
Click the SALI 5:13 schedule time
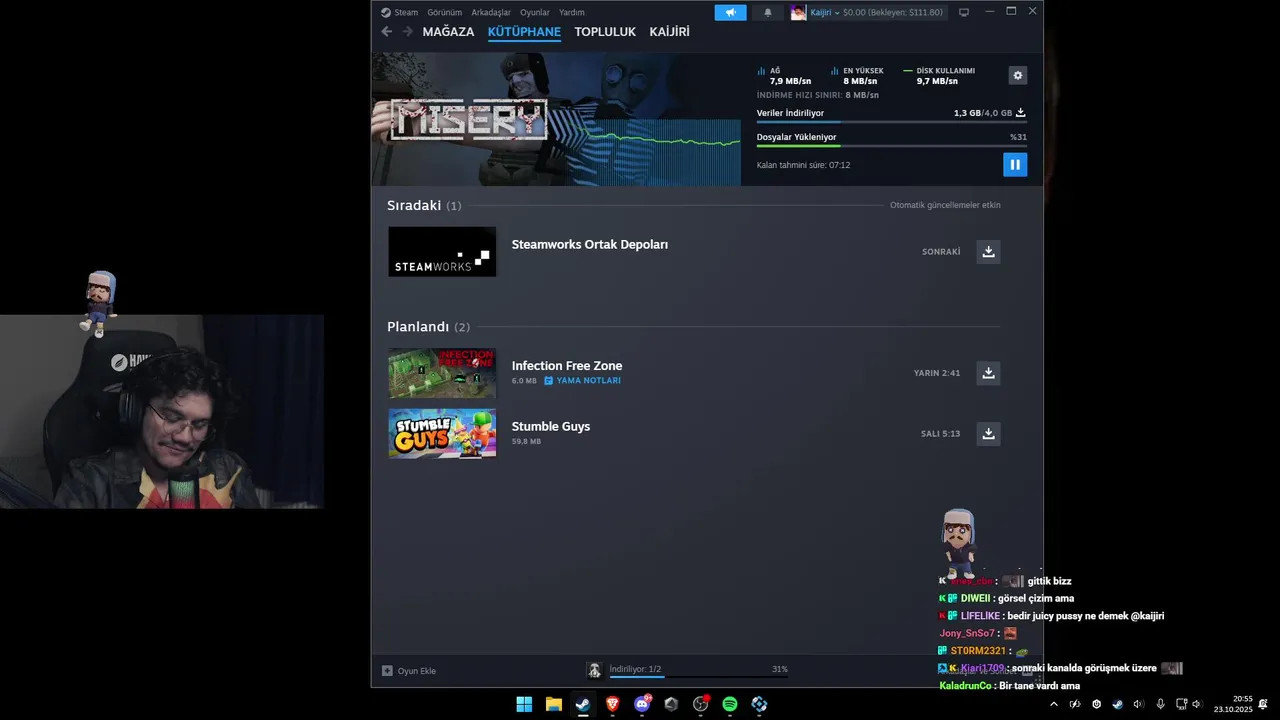click(x=940, y=434)
